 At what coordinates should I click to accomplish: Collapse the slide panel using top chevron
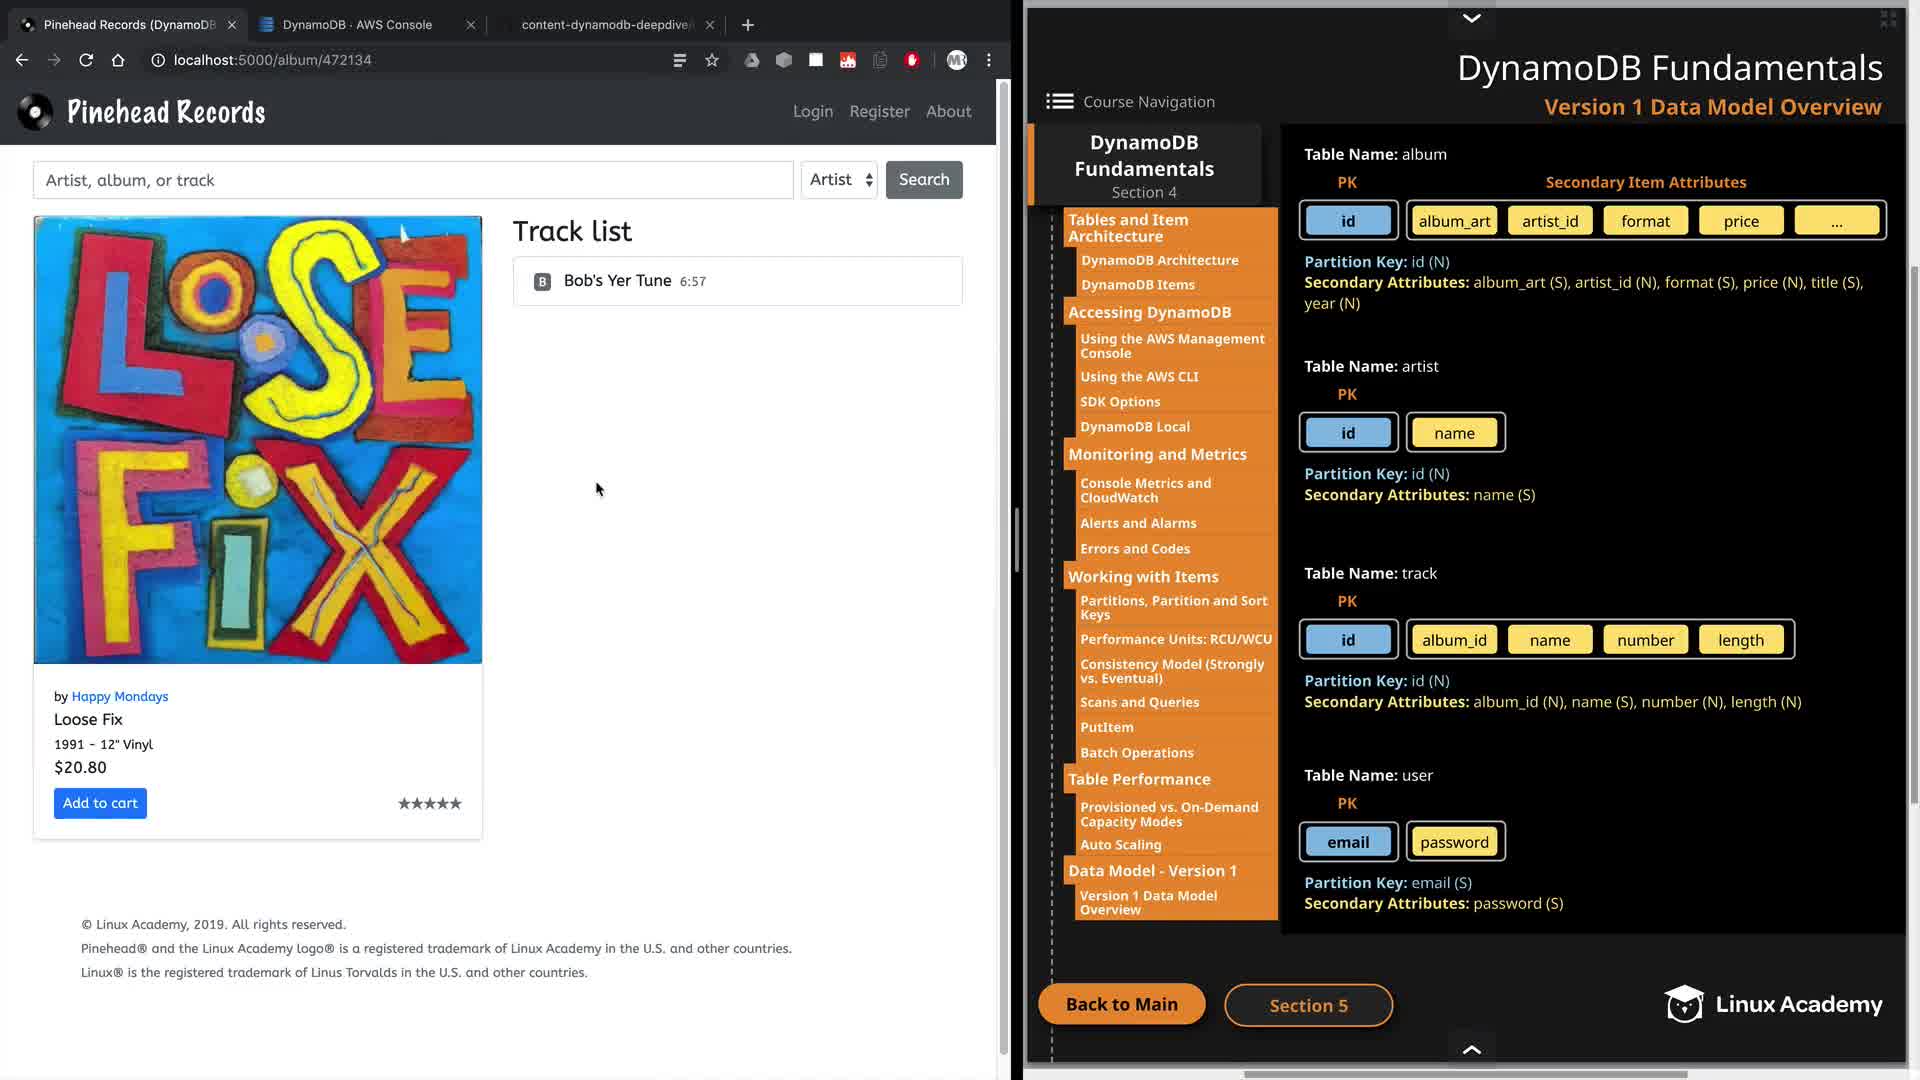1471,18
